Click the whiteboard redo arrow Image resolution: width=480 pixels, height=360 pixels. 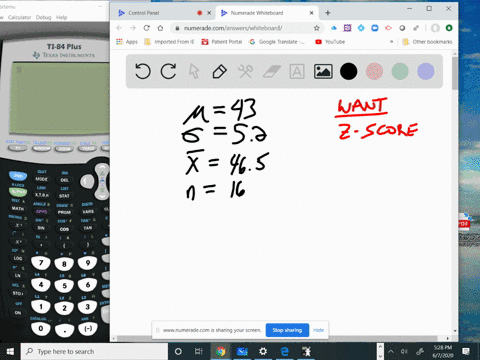tap(168, 71)
